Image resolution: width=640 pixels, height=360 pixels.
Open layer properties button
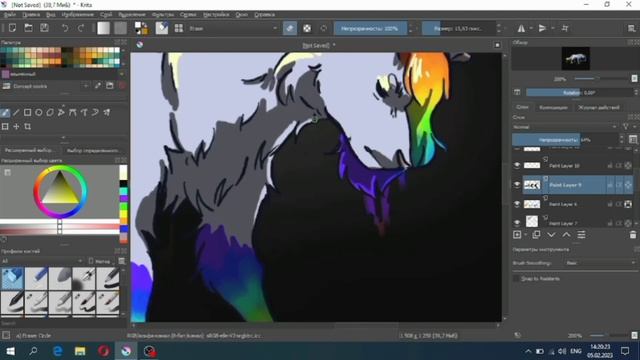point(581,235)
